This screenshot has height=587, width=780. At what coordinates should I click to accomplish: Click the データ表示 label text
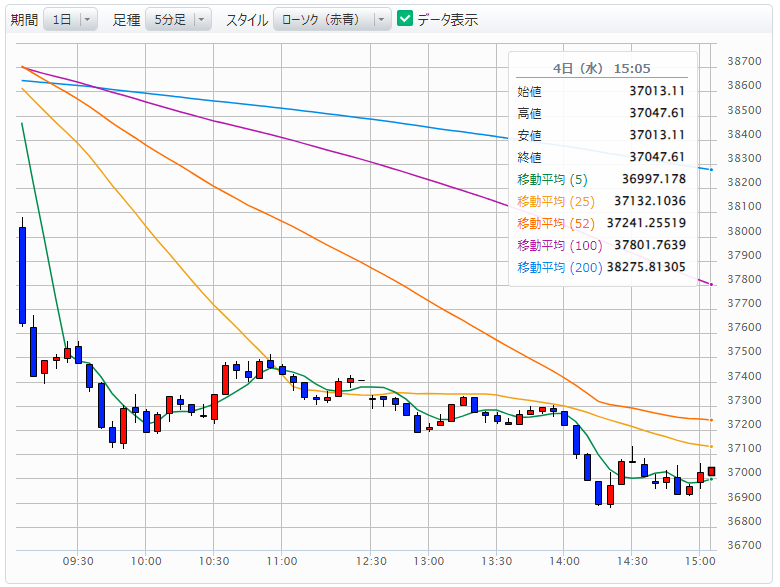tap(447, 20)
